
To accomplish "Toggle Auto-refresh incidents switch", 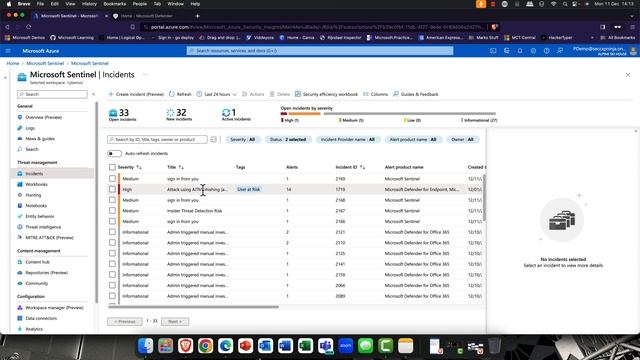I will pyautogui.click(x=114, y=153).
